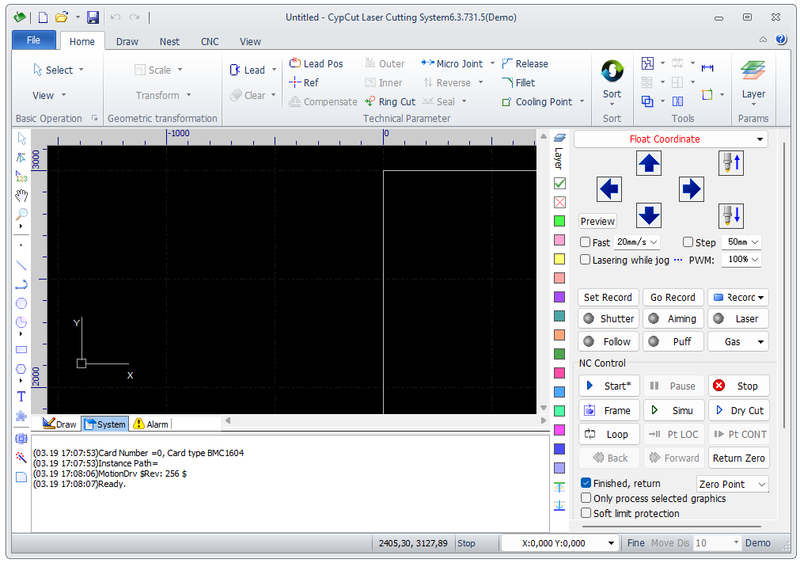The image size is (800, 563).
Task: Click the Save disk icon
Action: tap(93, 18)
